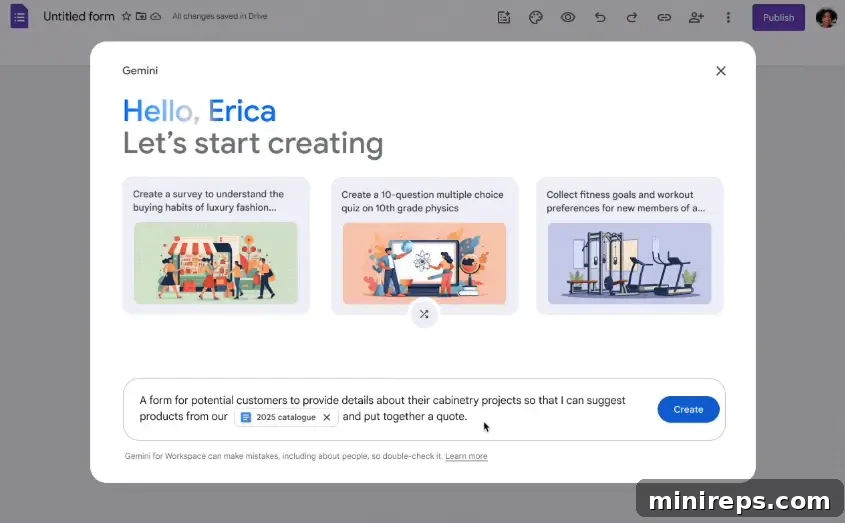Undo the last change
The image size is (845, 523).
600,17
